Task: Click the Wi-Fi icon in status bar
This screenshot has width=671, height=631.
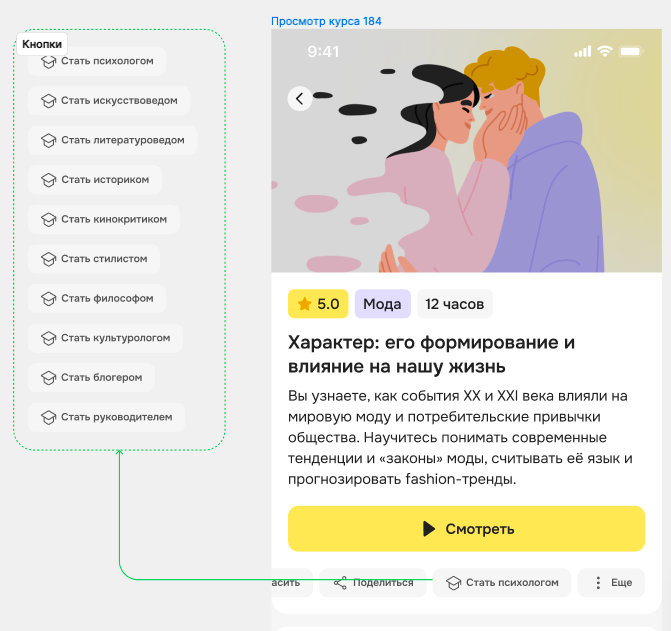Action: (605, 51)
